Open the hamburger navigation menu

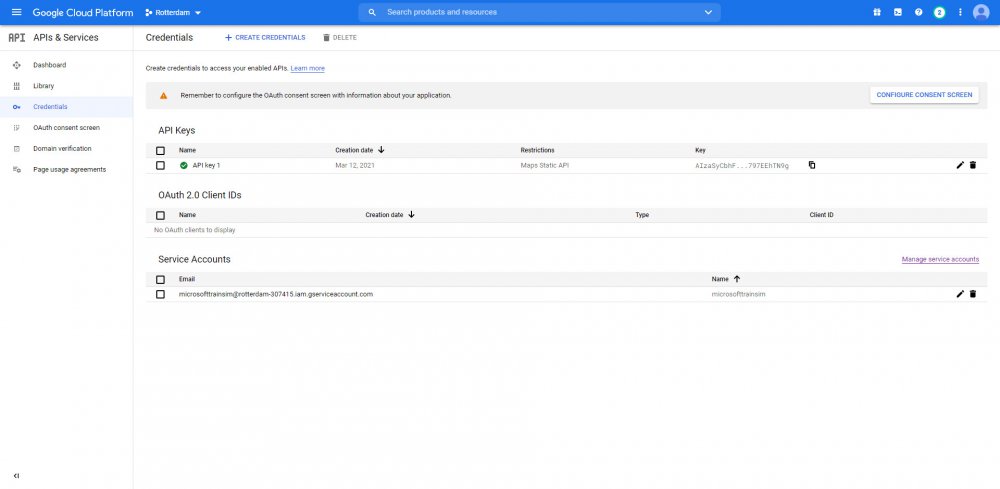[16, 12]
